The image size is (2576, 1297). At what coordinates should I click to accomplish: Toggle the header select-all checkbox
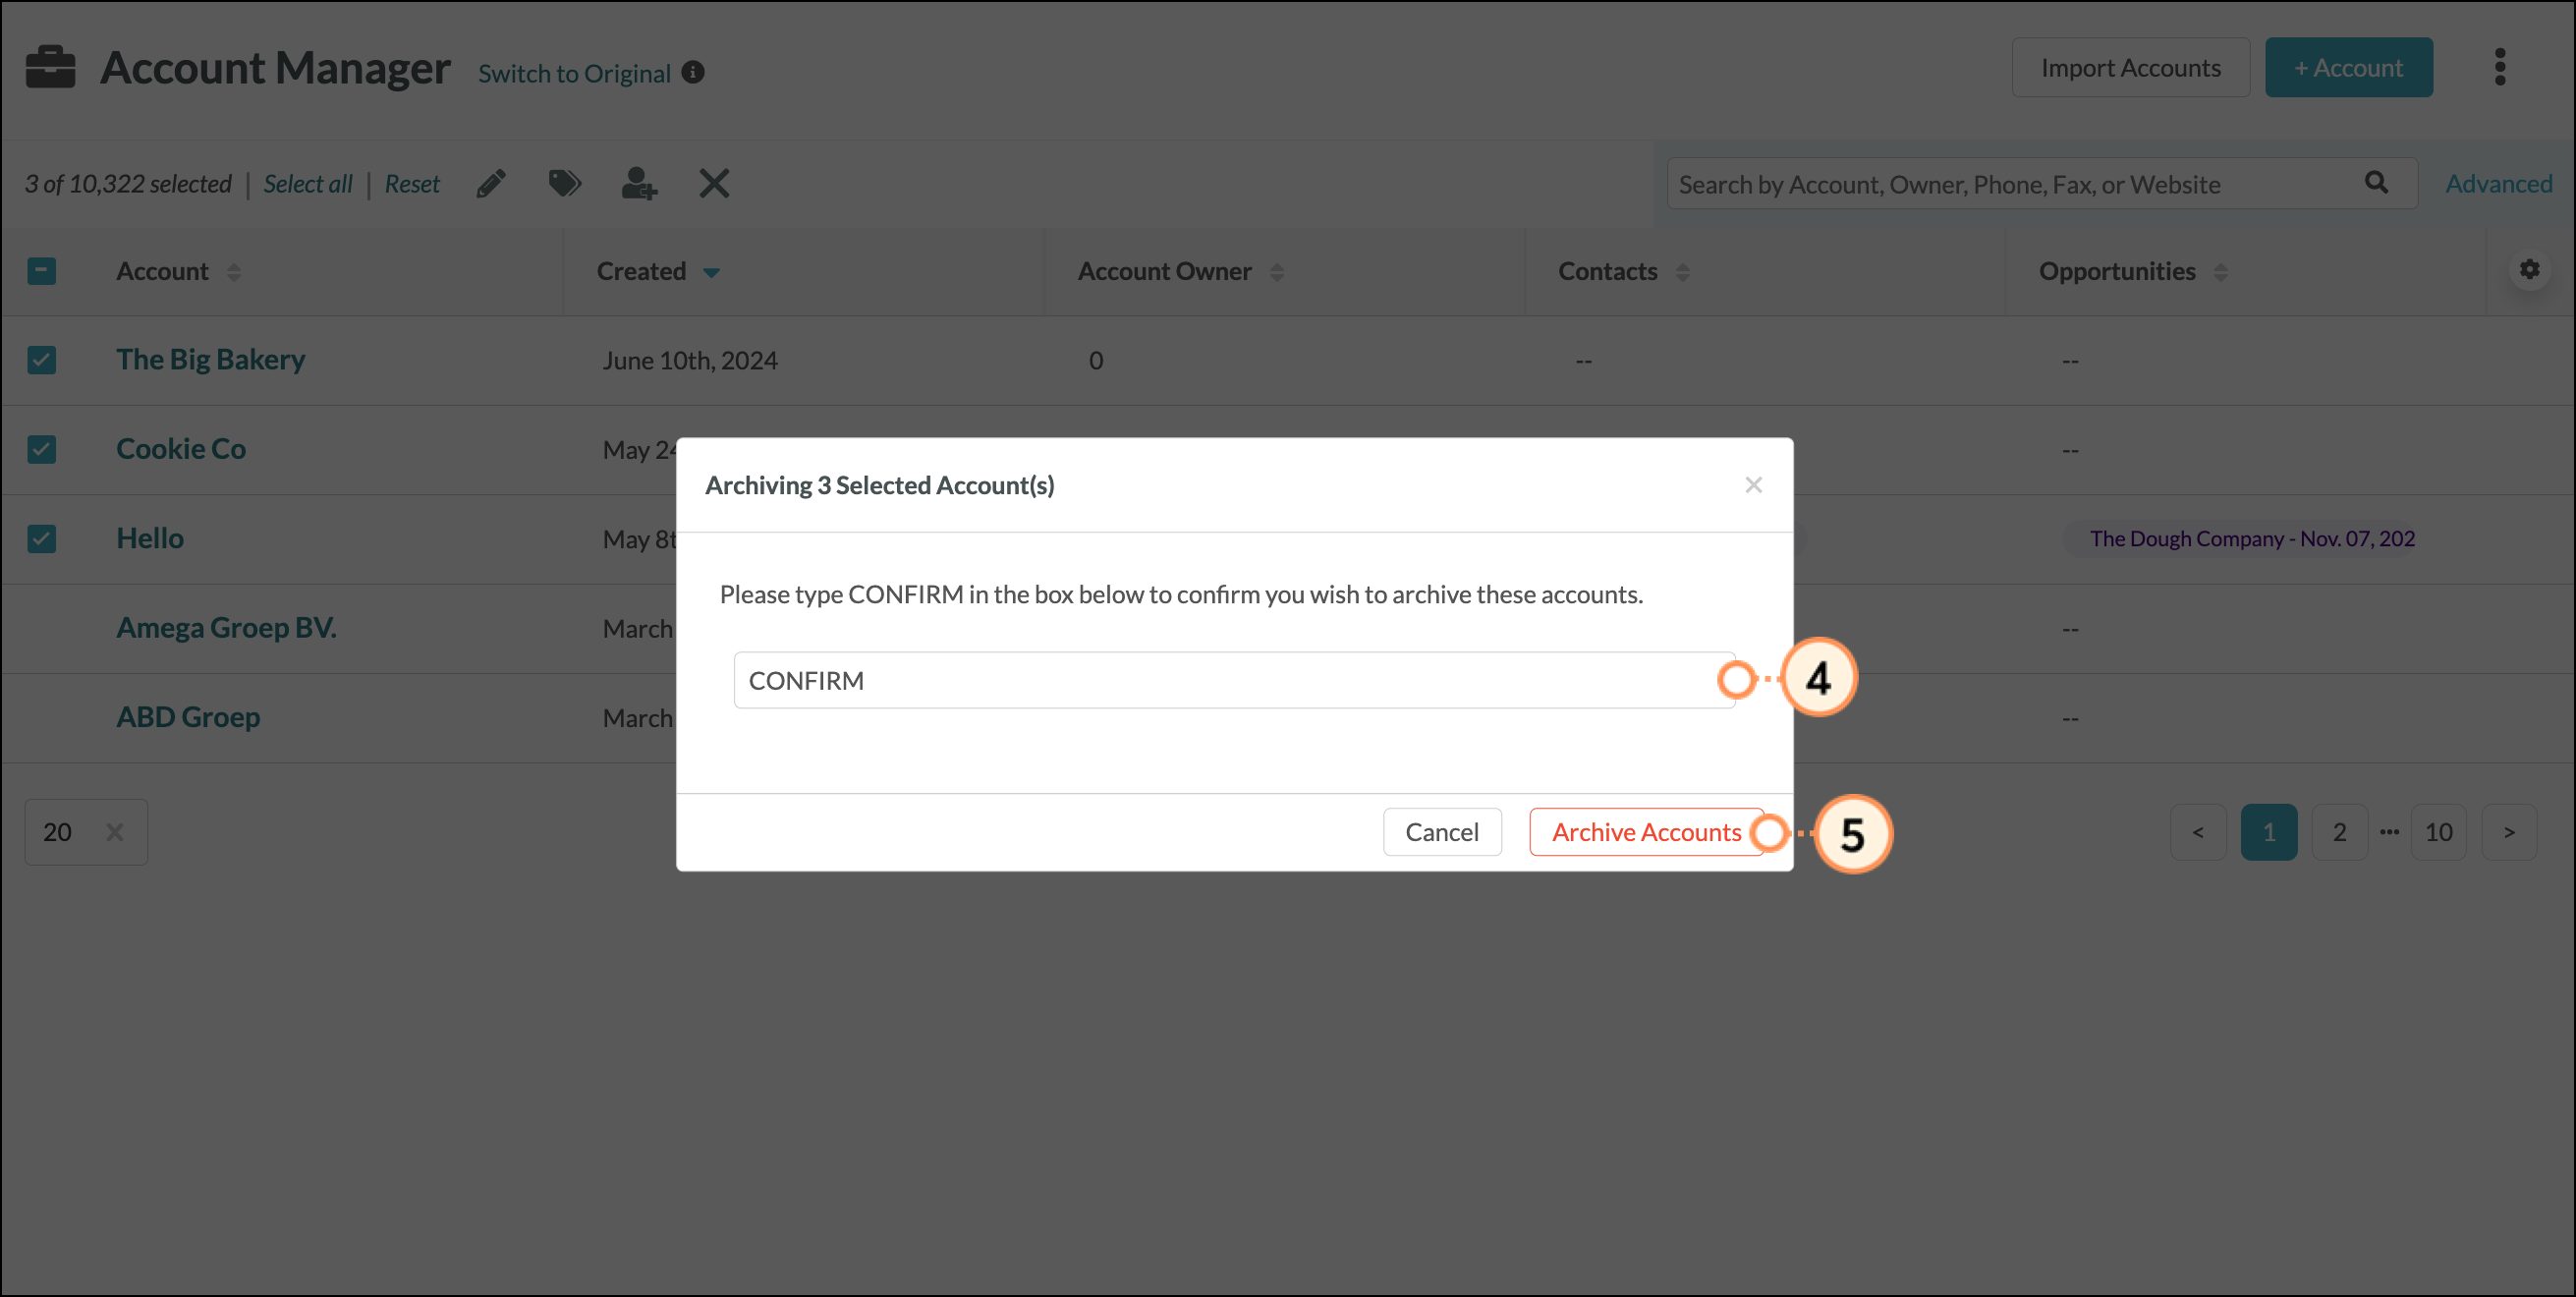coord(42,271)
